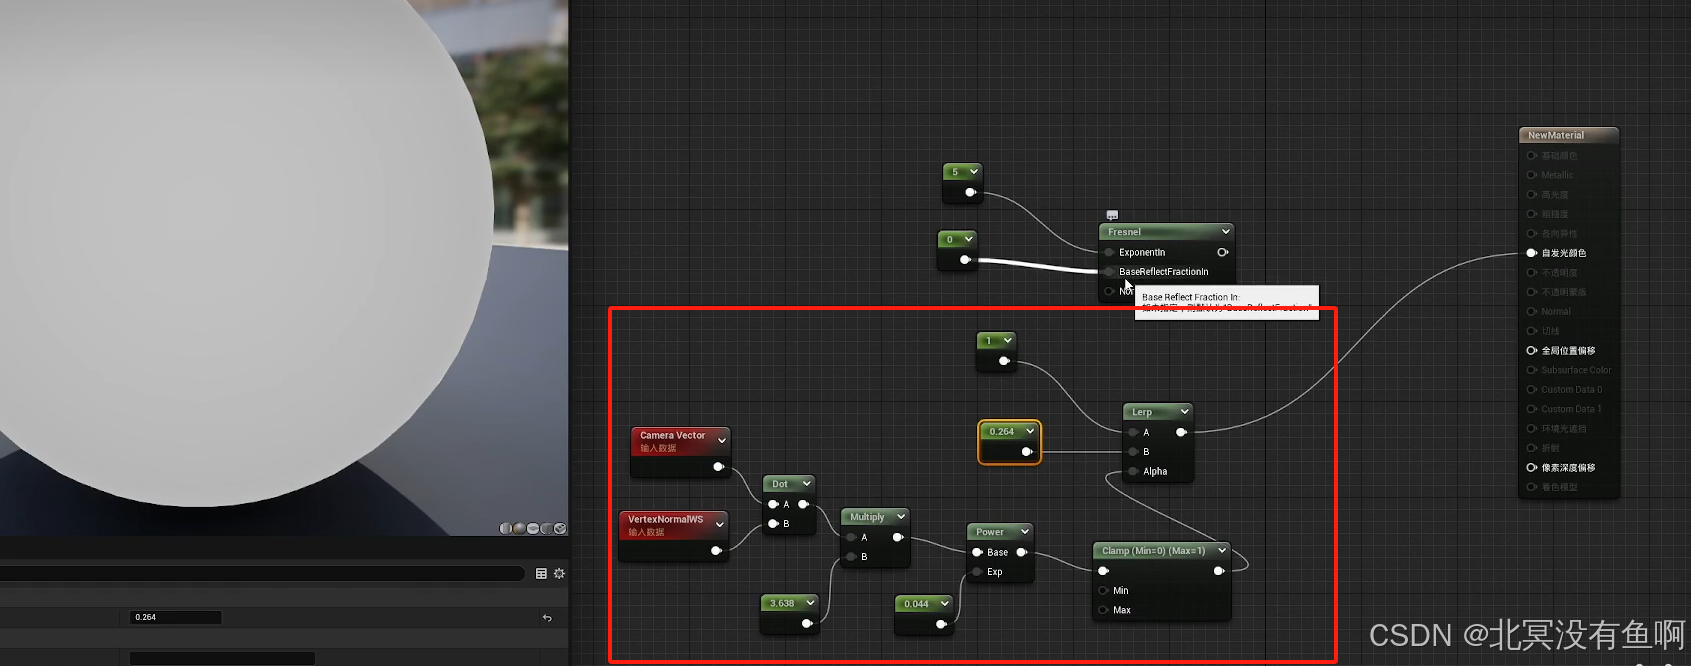Screen dimensions: 1691x666
Task: Collapse the Lerp node via its chevron
Action: click(x=1184, y=411)
